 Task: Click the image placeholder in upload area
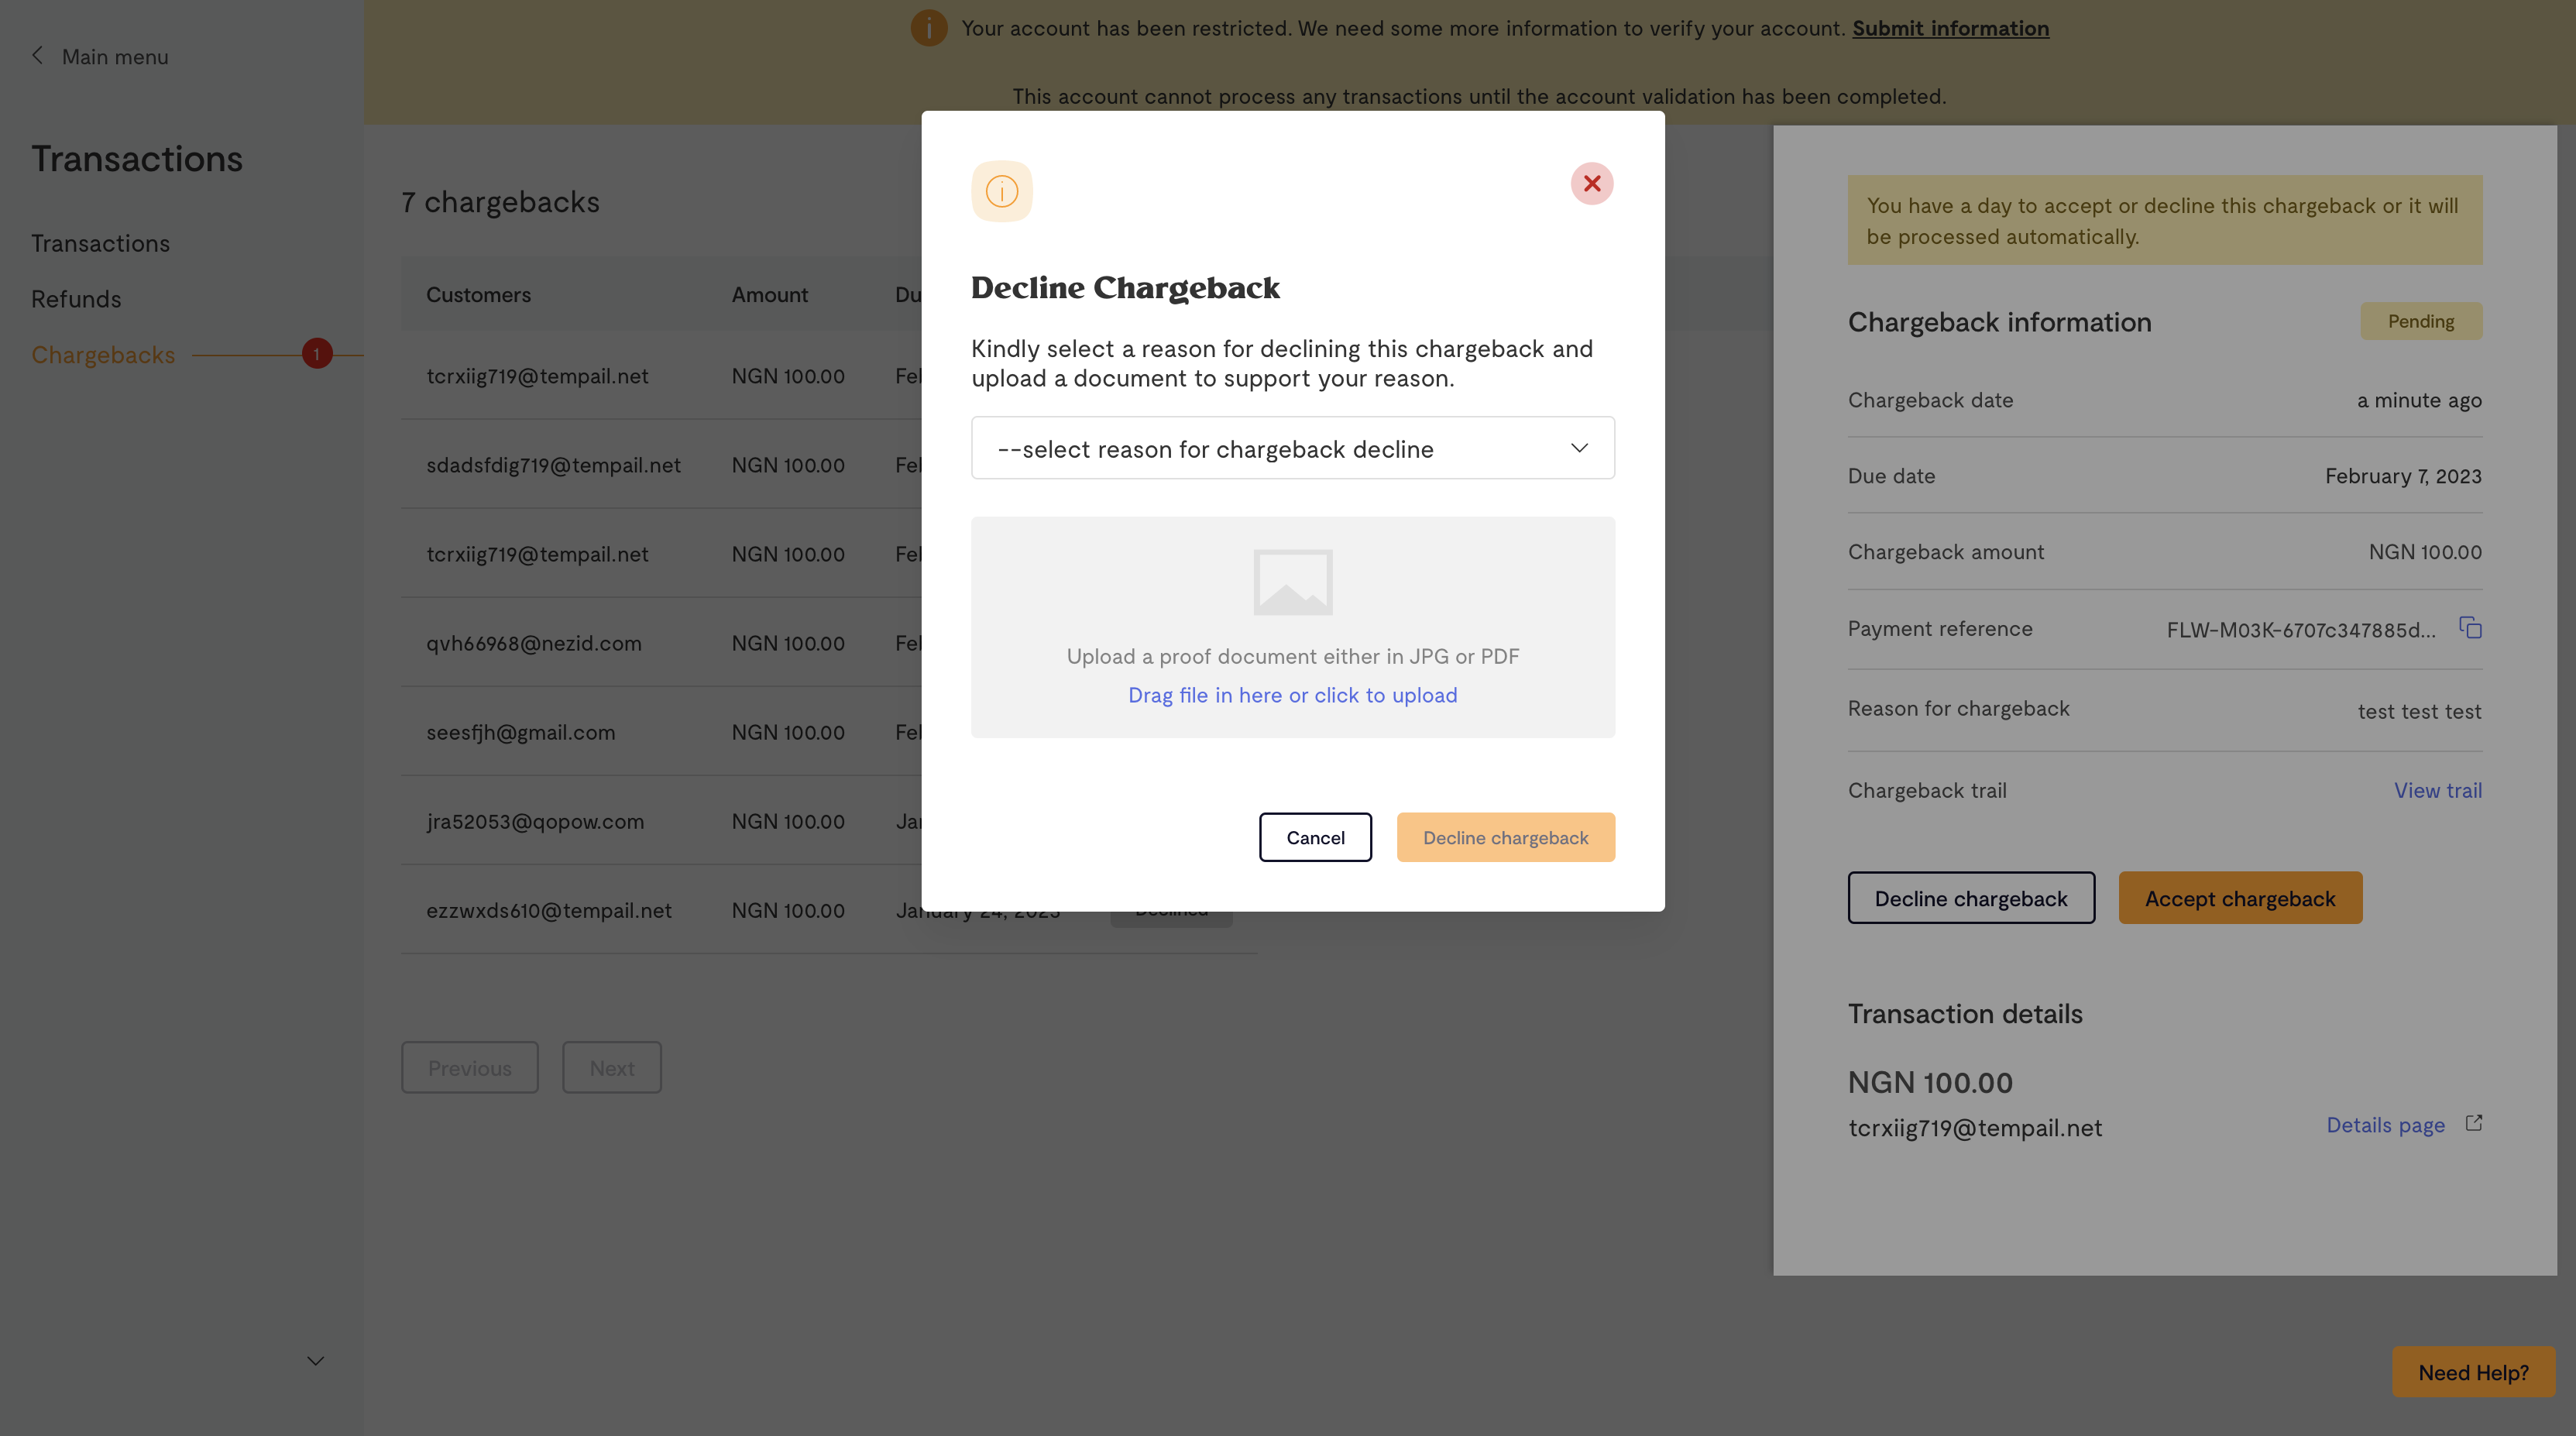[x=1292, y=582]
